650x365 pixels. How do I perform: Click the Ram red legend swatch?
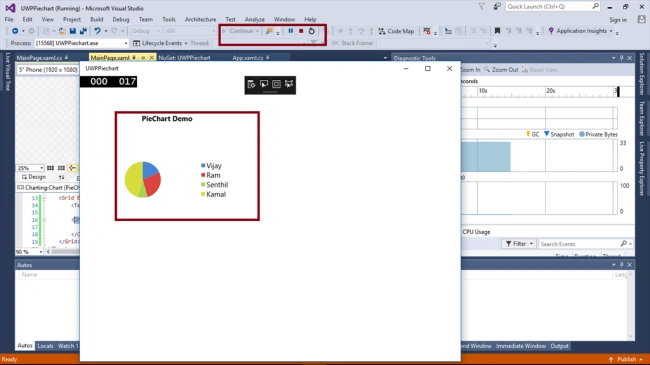click(x=203, y=175)
